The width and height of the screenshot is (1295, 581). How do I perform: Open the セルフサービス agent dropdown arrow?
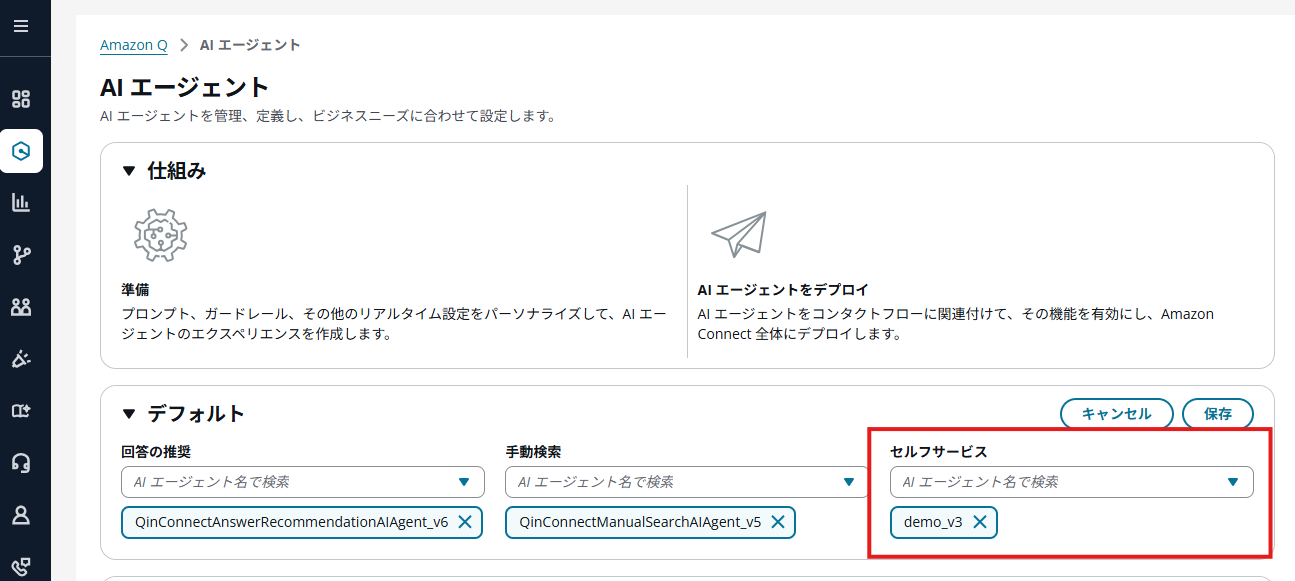1233,482
